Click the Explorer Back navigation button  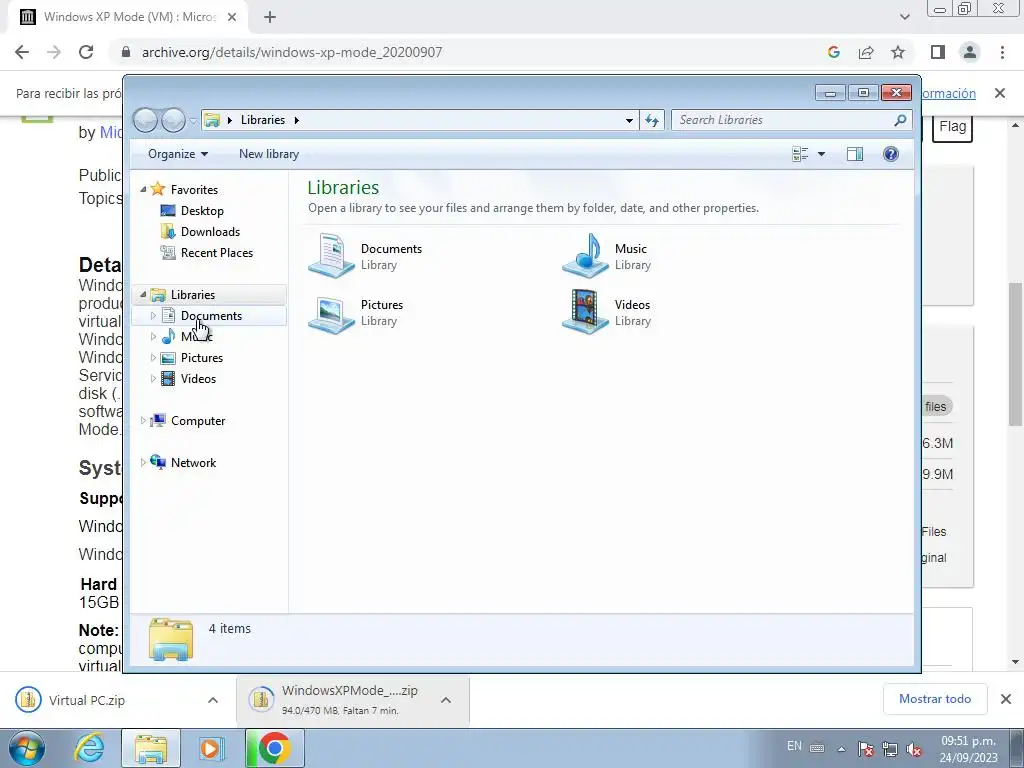pyautogui.click(x=146, y=120)
